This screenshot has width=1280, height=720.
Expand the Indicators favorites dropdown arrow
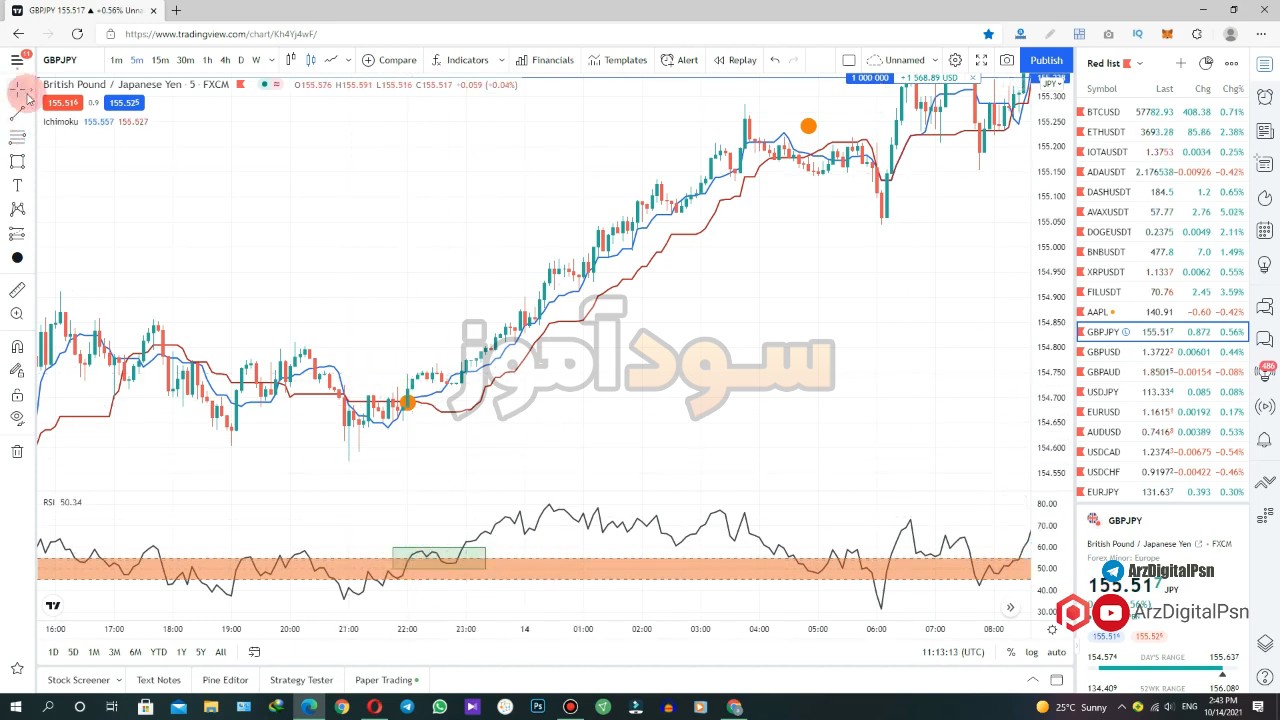(x=502, y=60)
